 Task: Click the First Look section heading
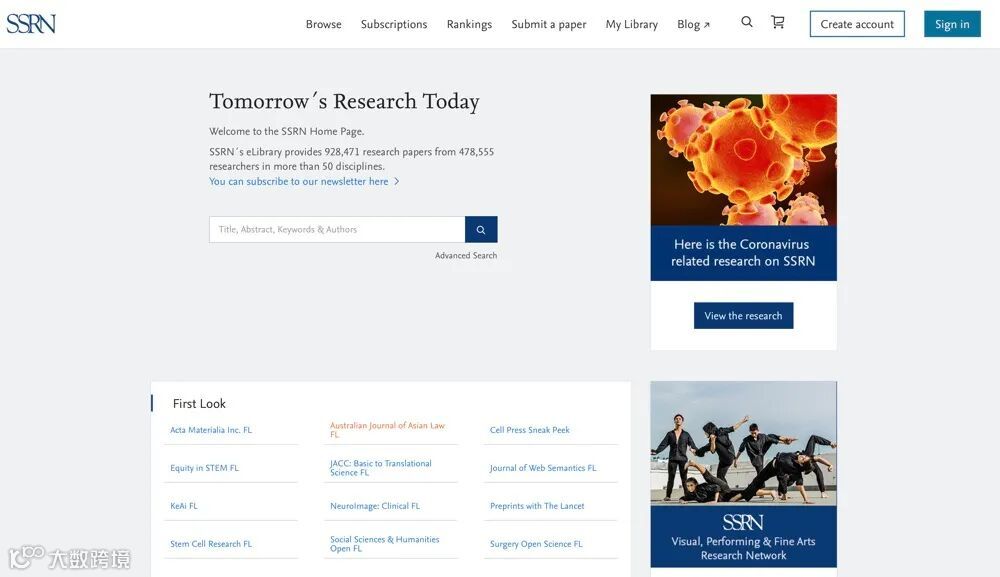coord(199,404)
